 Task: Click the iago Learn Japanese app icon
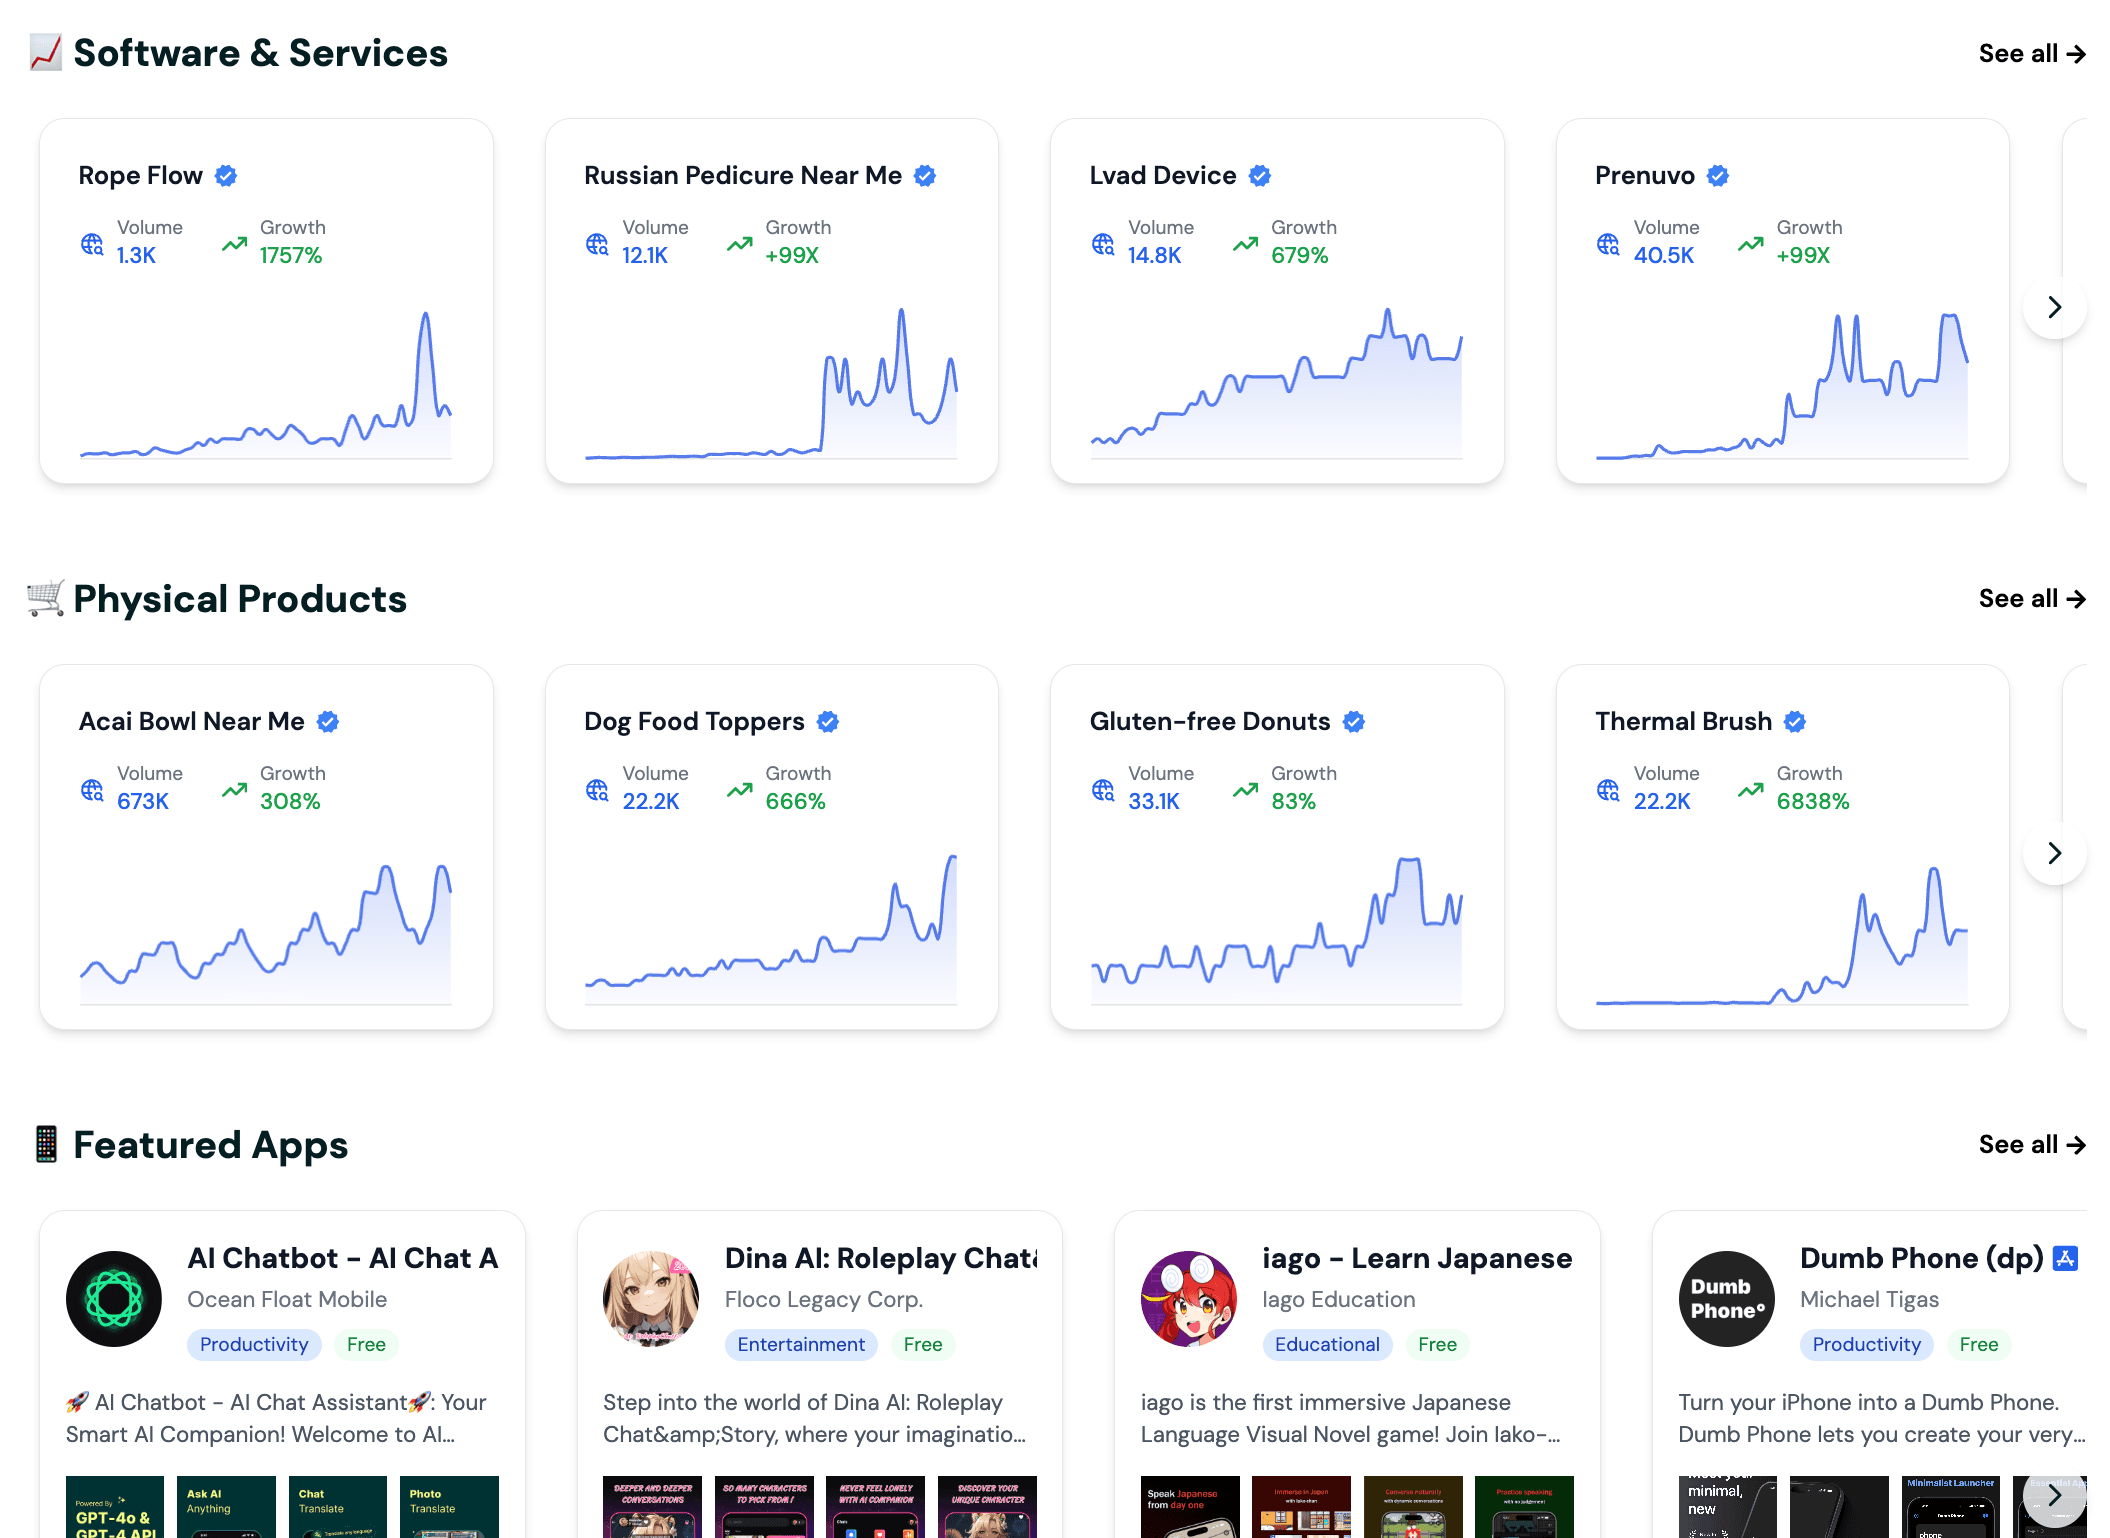[1188, 1298]
